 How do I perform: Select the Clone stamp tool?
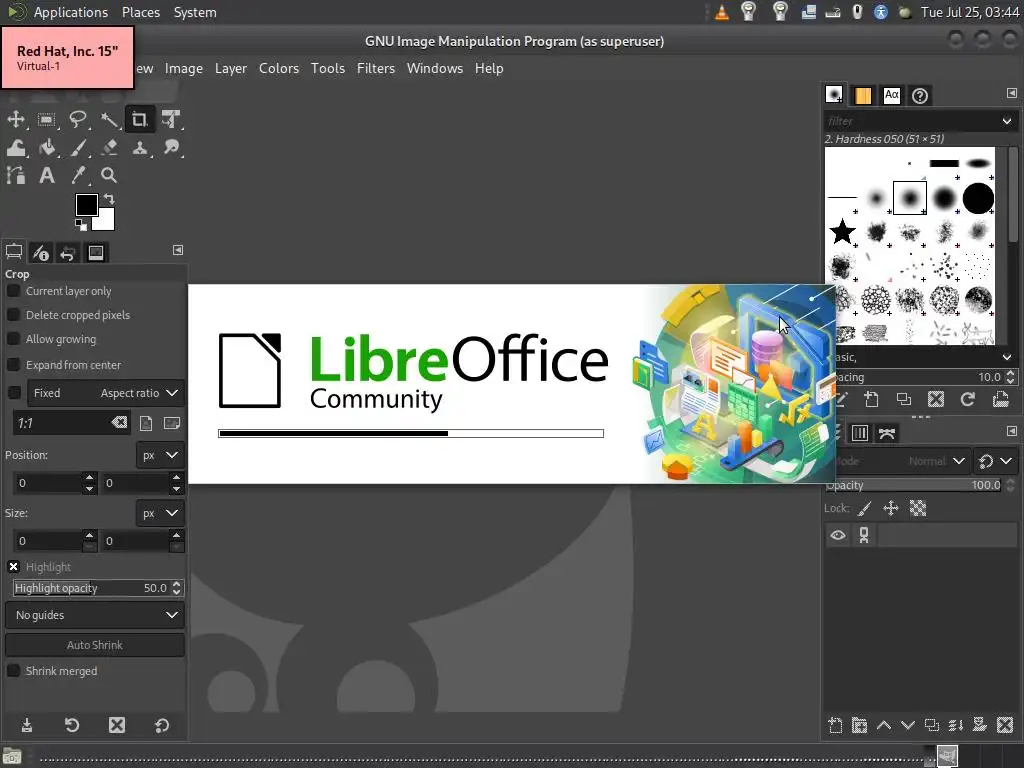[x=140, y=148]
